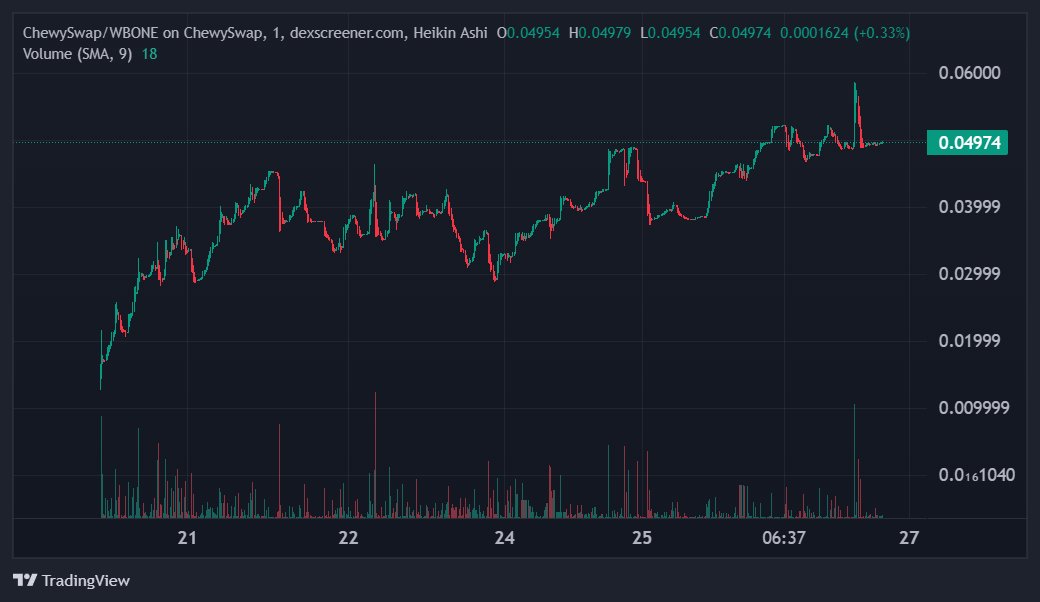Click the 06:37 time axis label
The height and width of the screenshot is (602, 1040).
pos(783,538)
